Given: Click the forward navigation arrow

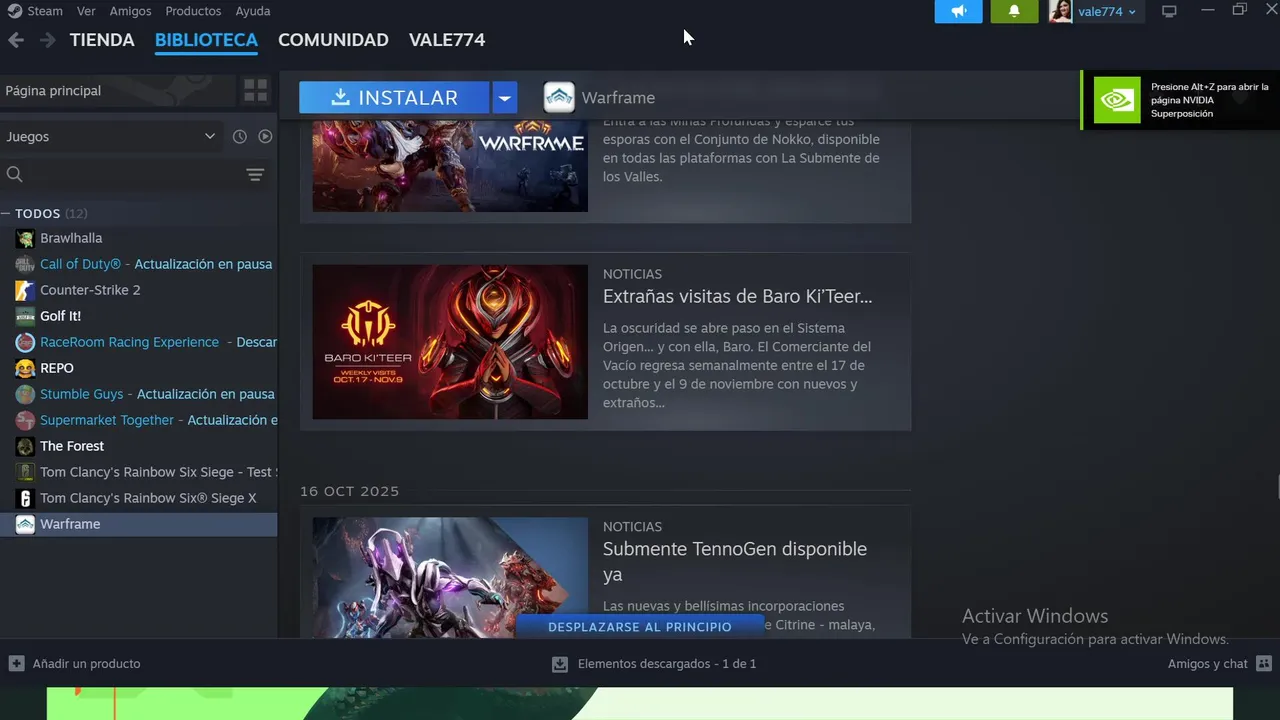Looking at the screenshot, I should [47, 40].
